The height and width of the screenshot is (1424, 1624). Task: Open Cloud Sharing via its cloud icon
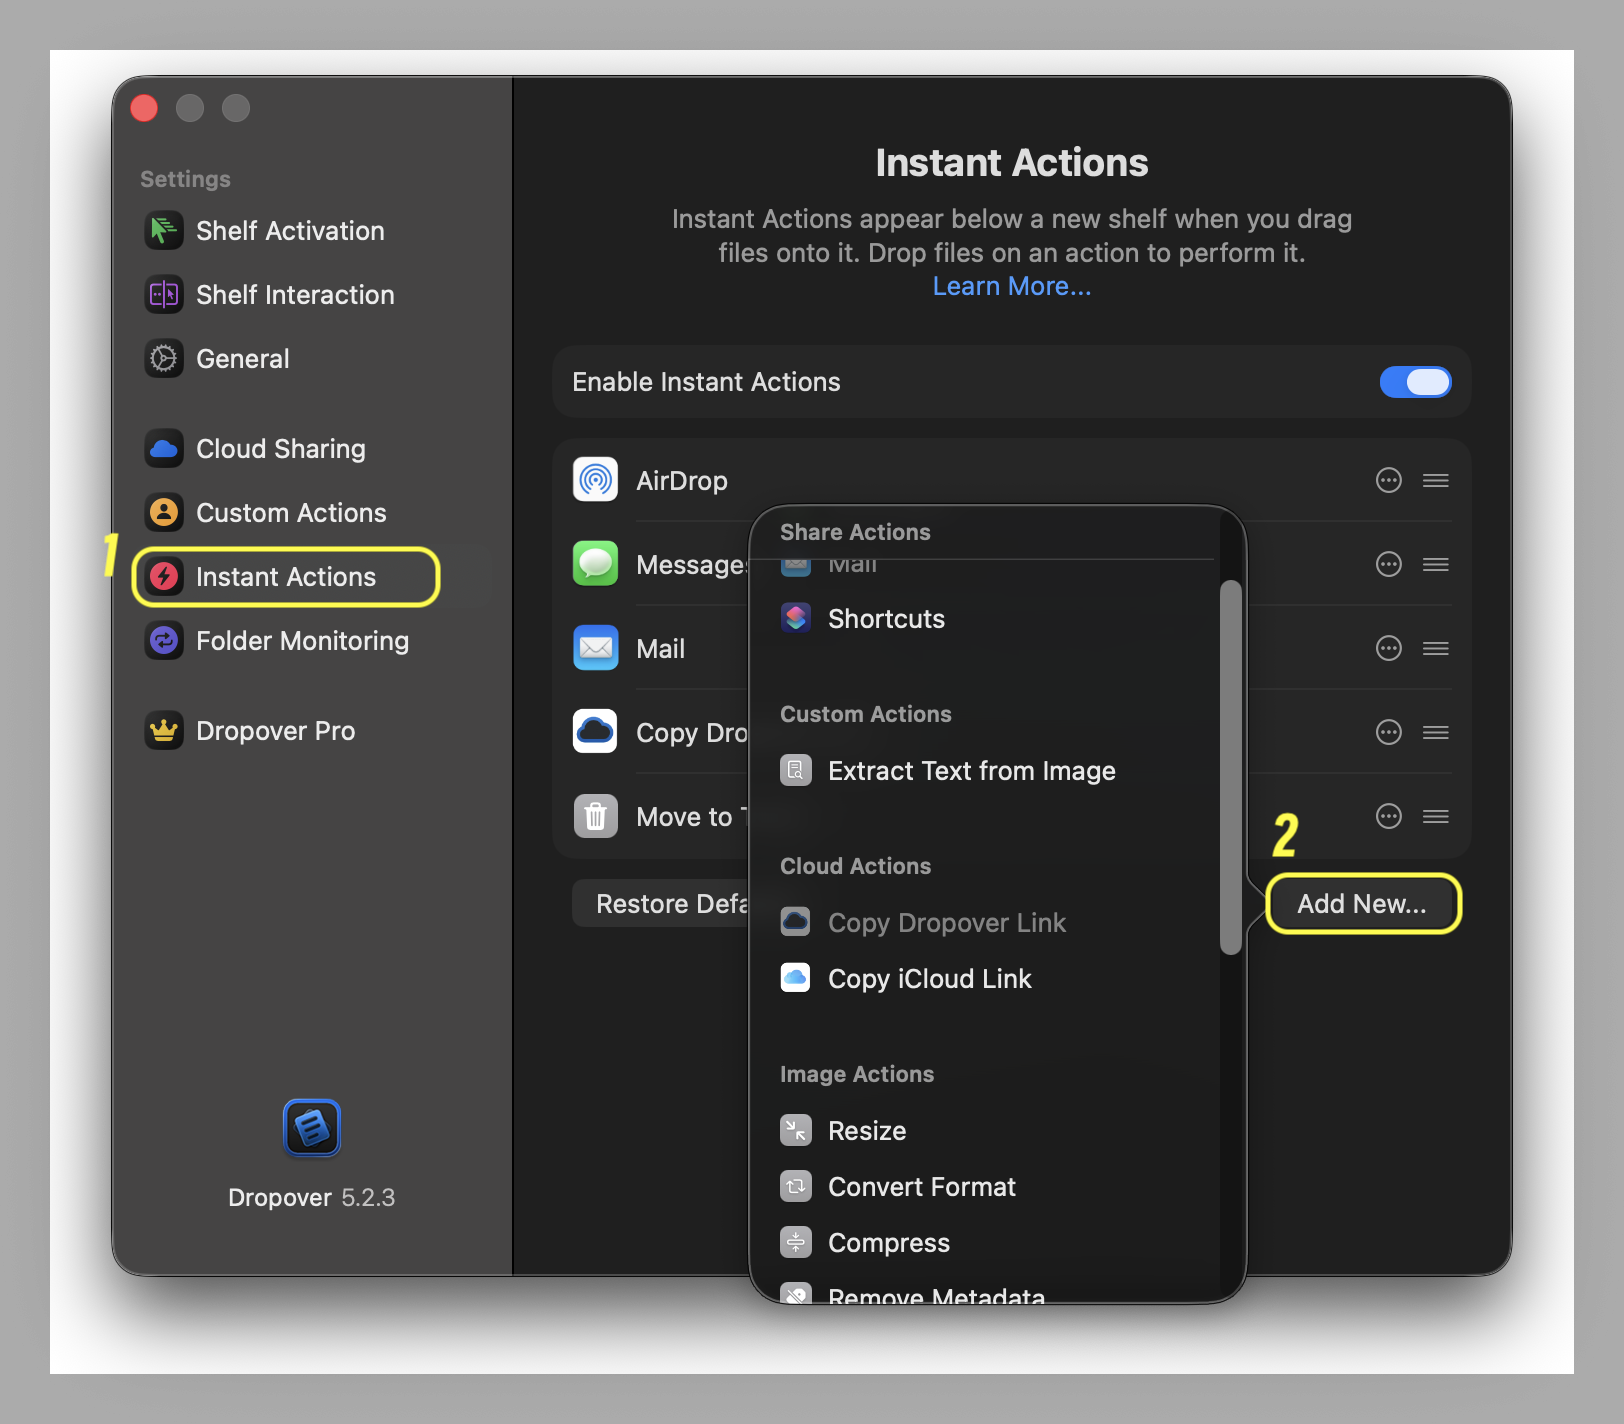tap(164, 449)
